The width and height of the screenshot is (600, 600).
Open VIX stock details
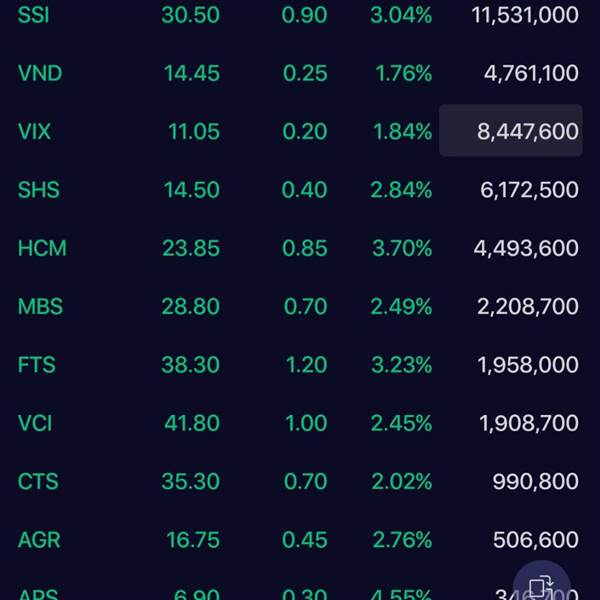(x=35, y=131)
